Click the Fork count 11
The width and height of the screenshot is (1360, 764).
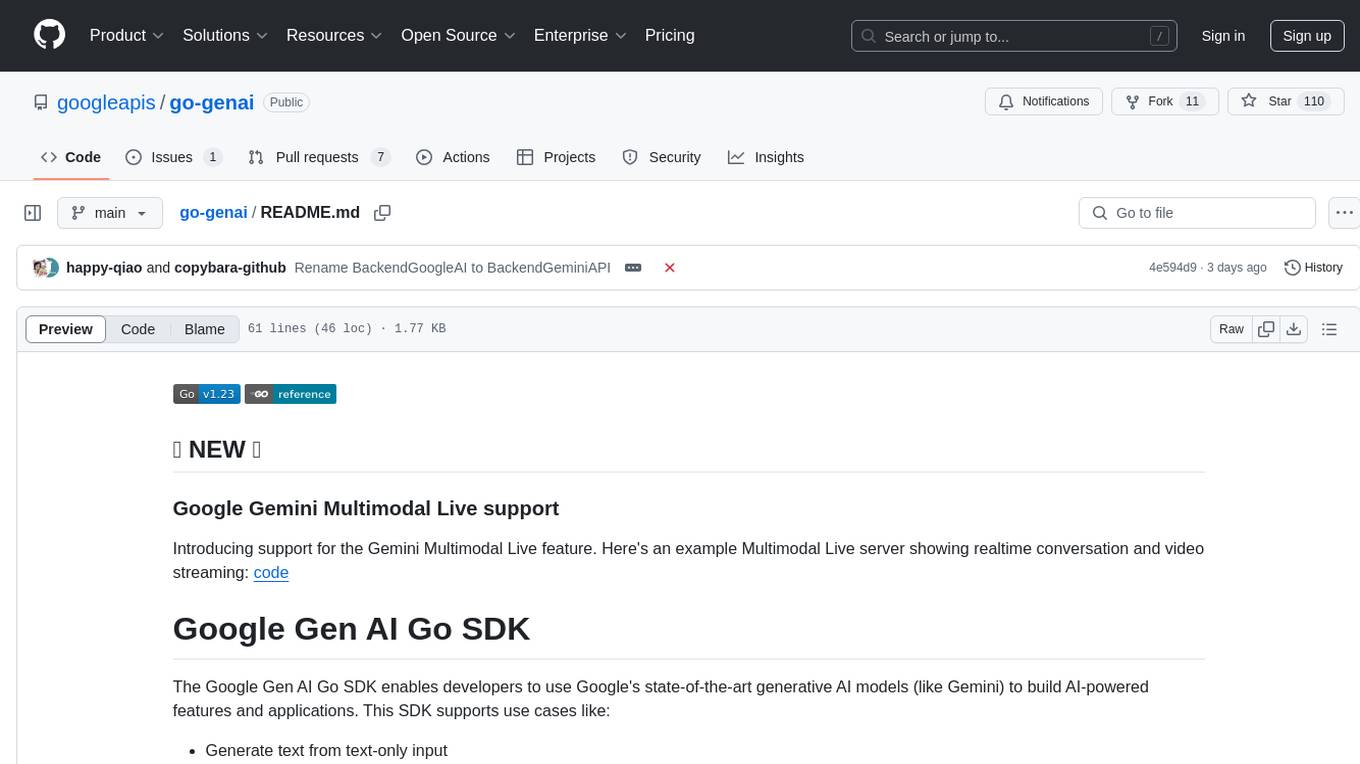(x=1192, y=101)
